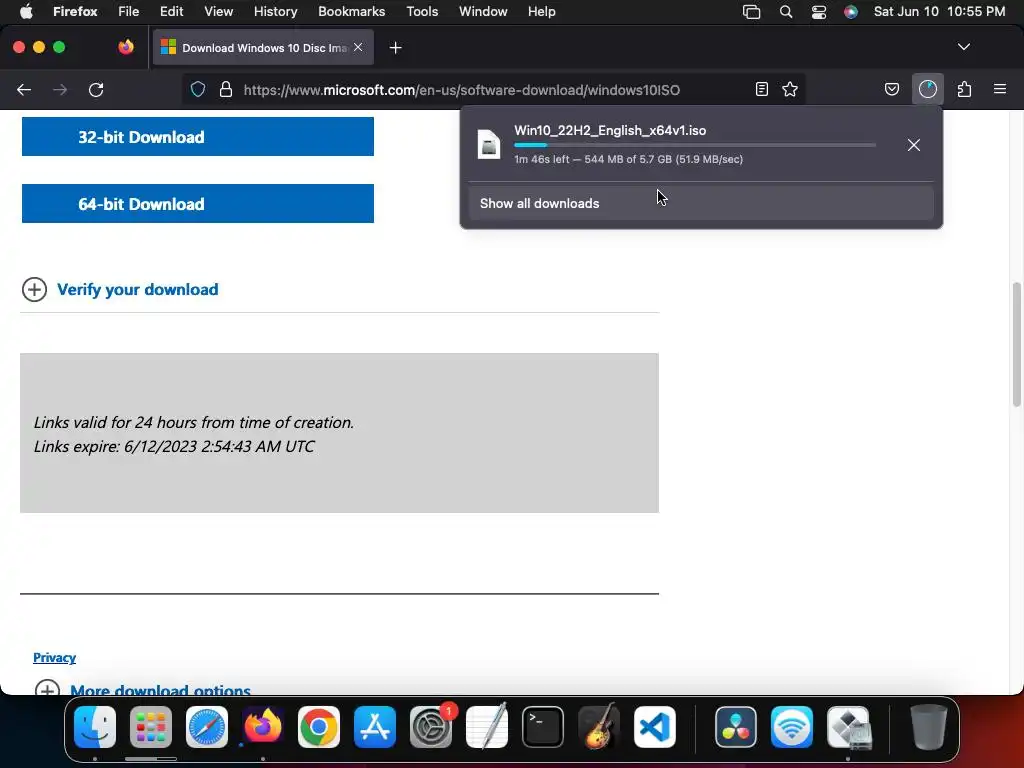Click the forward navigation arrow
The width and height of the screenshot is (1024, 768).
[x=60, y=89]
